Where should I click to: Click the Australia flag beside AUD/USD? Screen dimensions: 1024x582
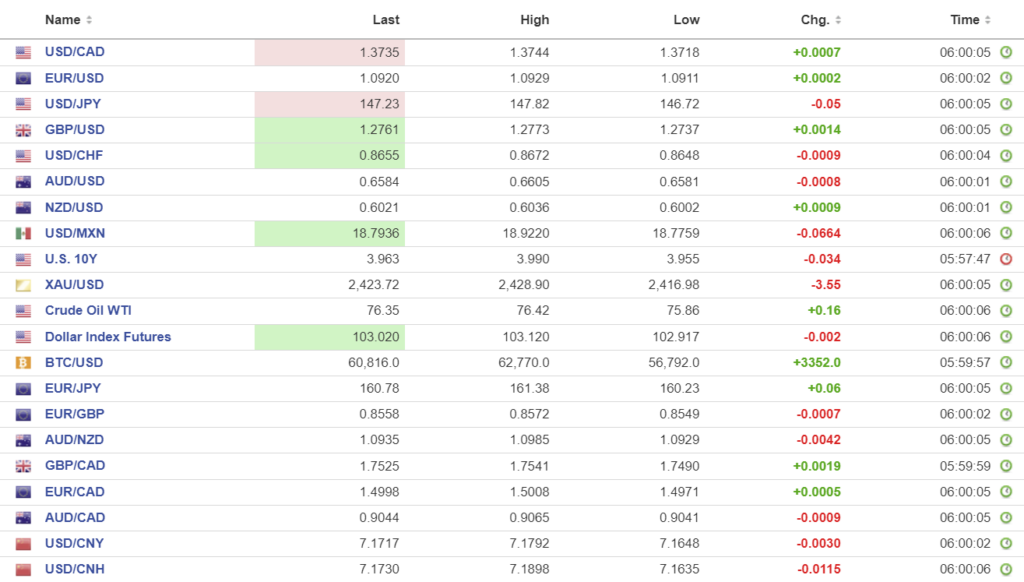tap(23, 182)
